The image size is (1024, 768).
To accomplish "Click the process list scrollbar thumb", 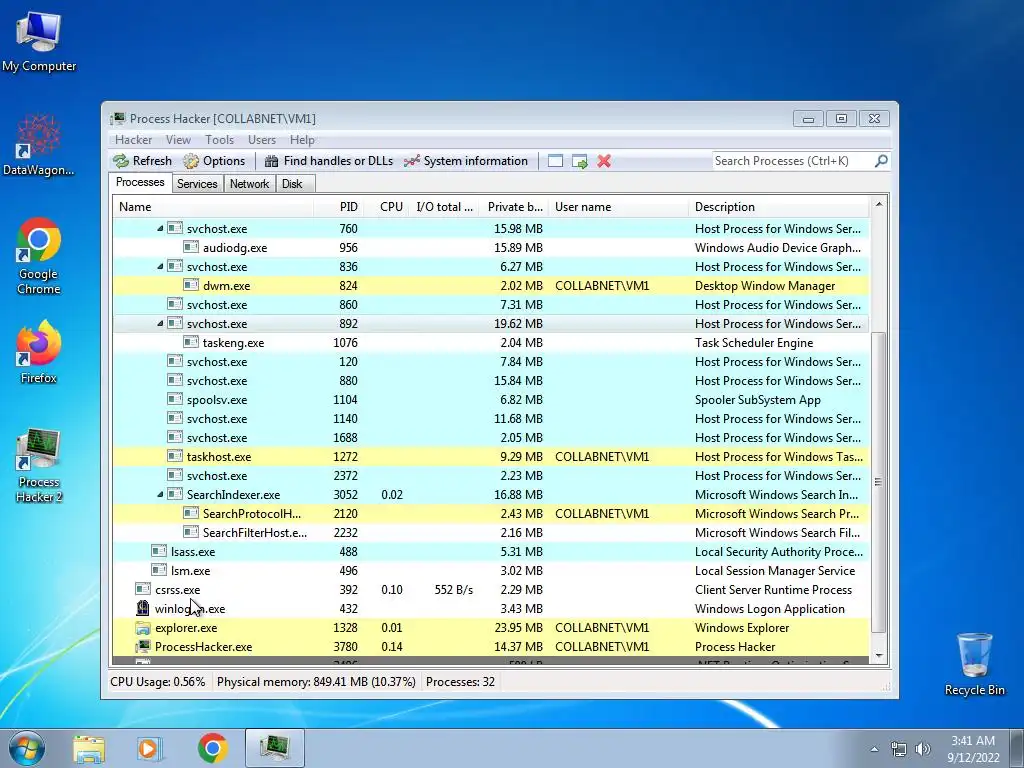I will coord(878,482).
